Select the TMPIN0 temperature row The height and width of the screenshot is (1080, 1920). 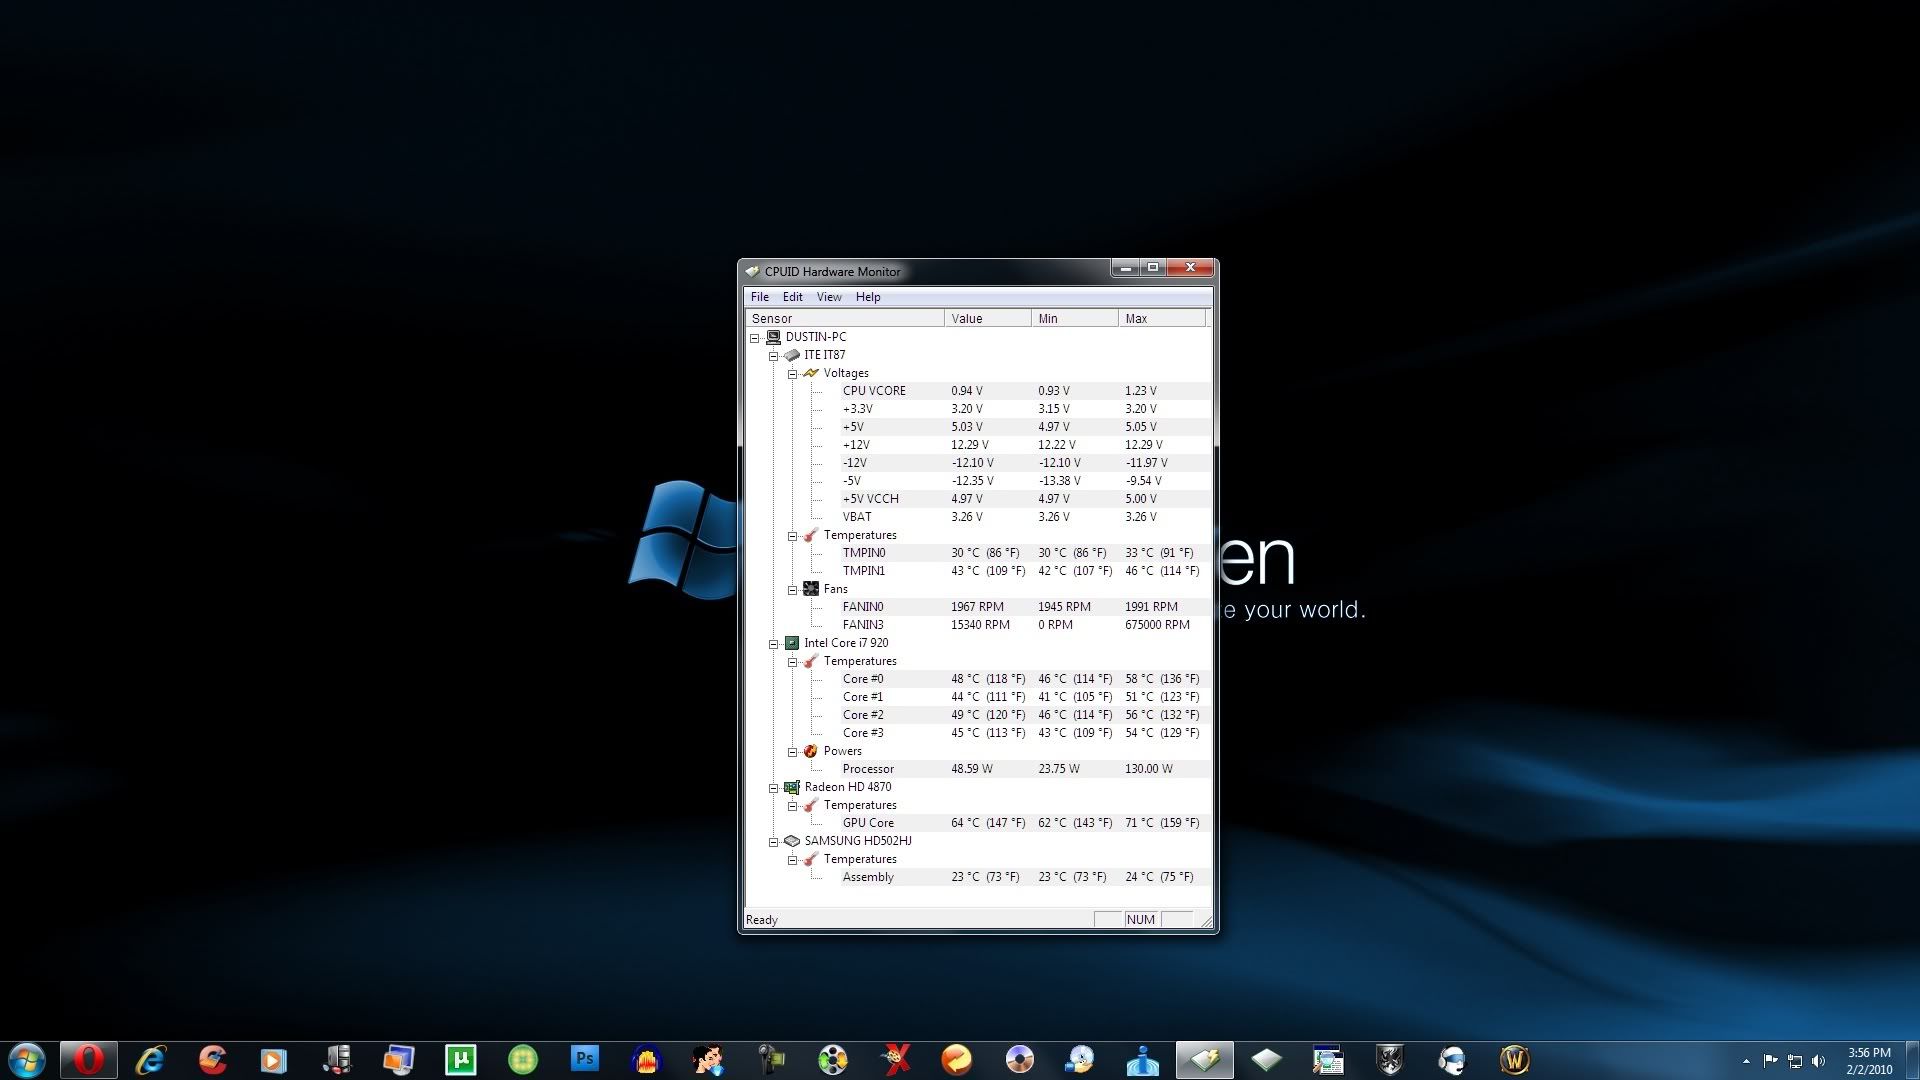tap(1025, 553)
